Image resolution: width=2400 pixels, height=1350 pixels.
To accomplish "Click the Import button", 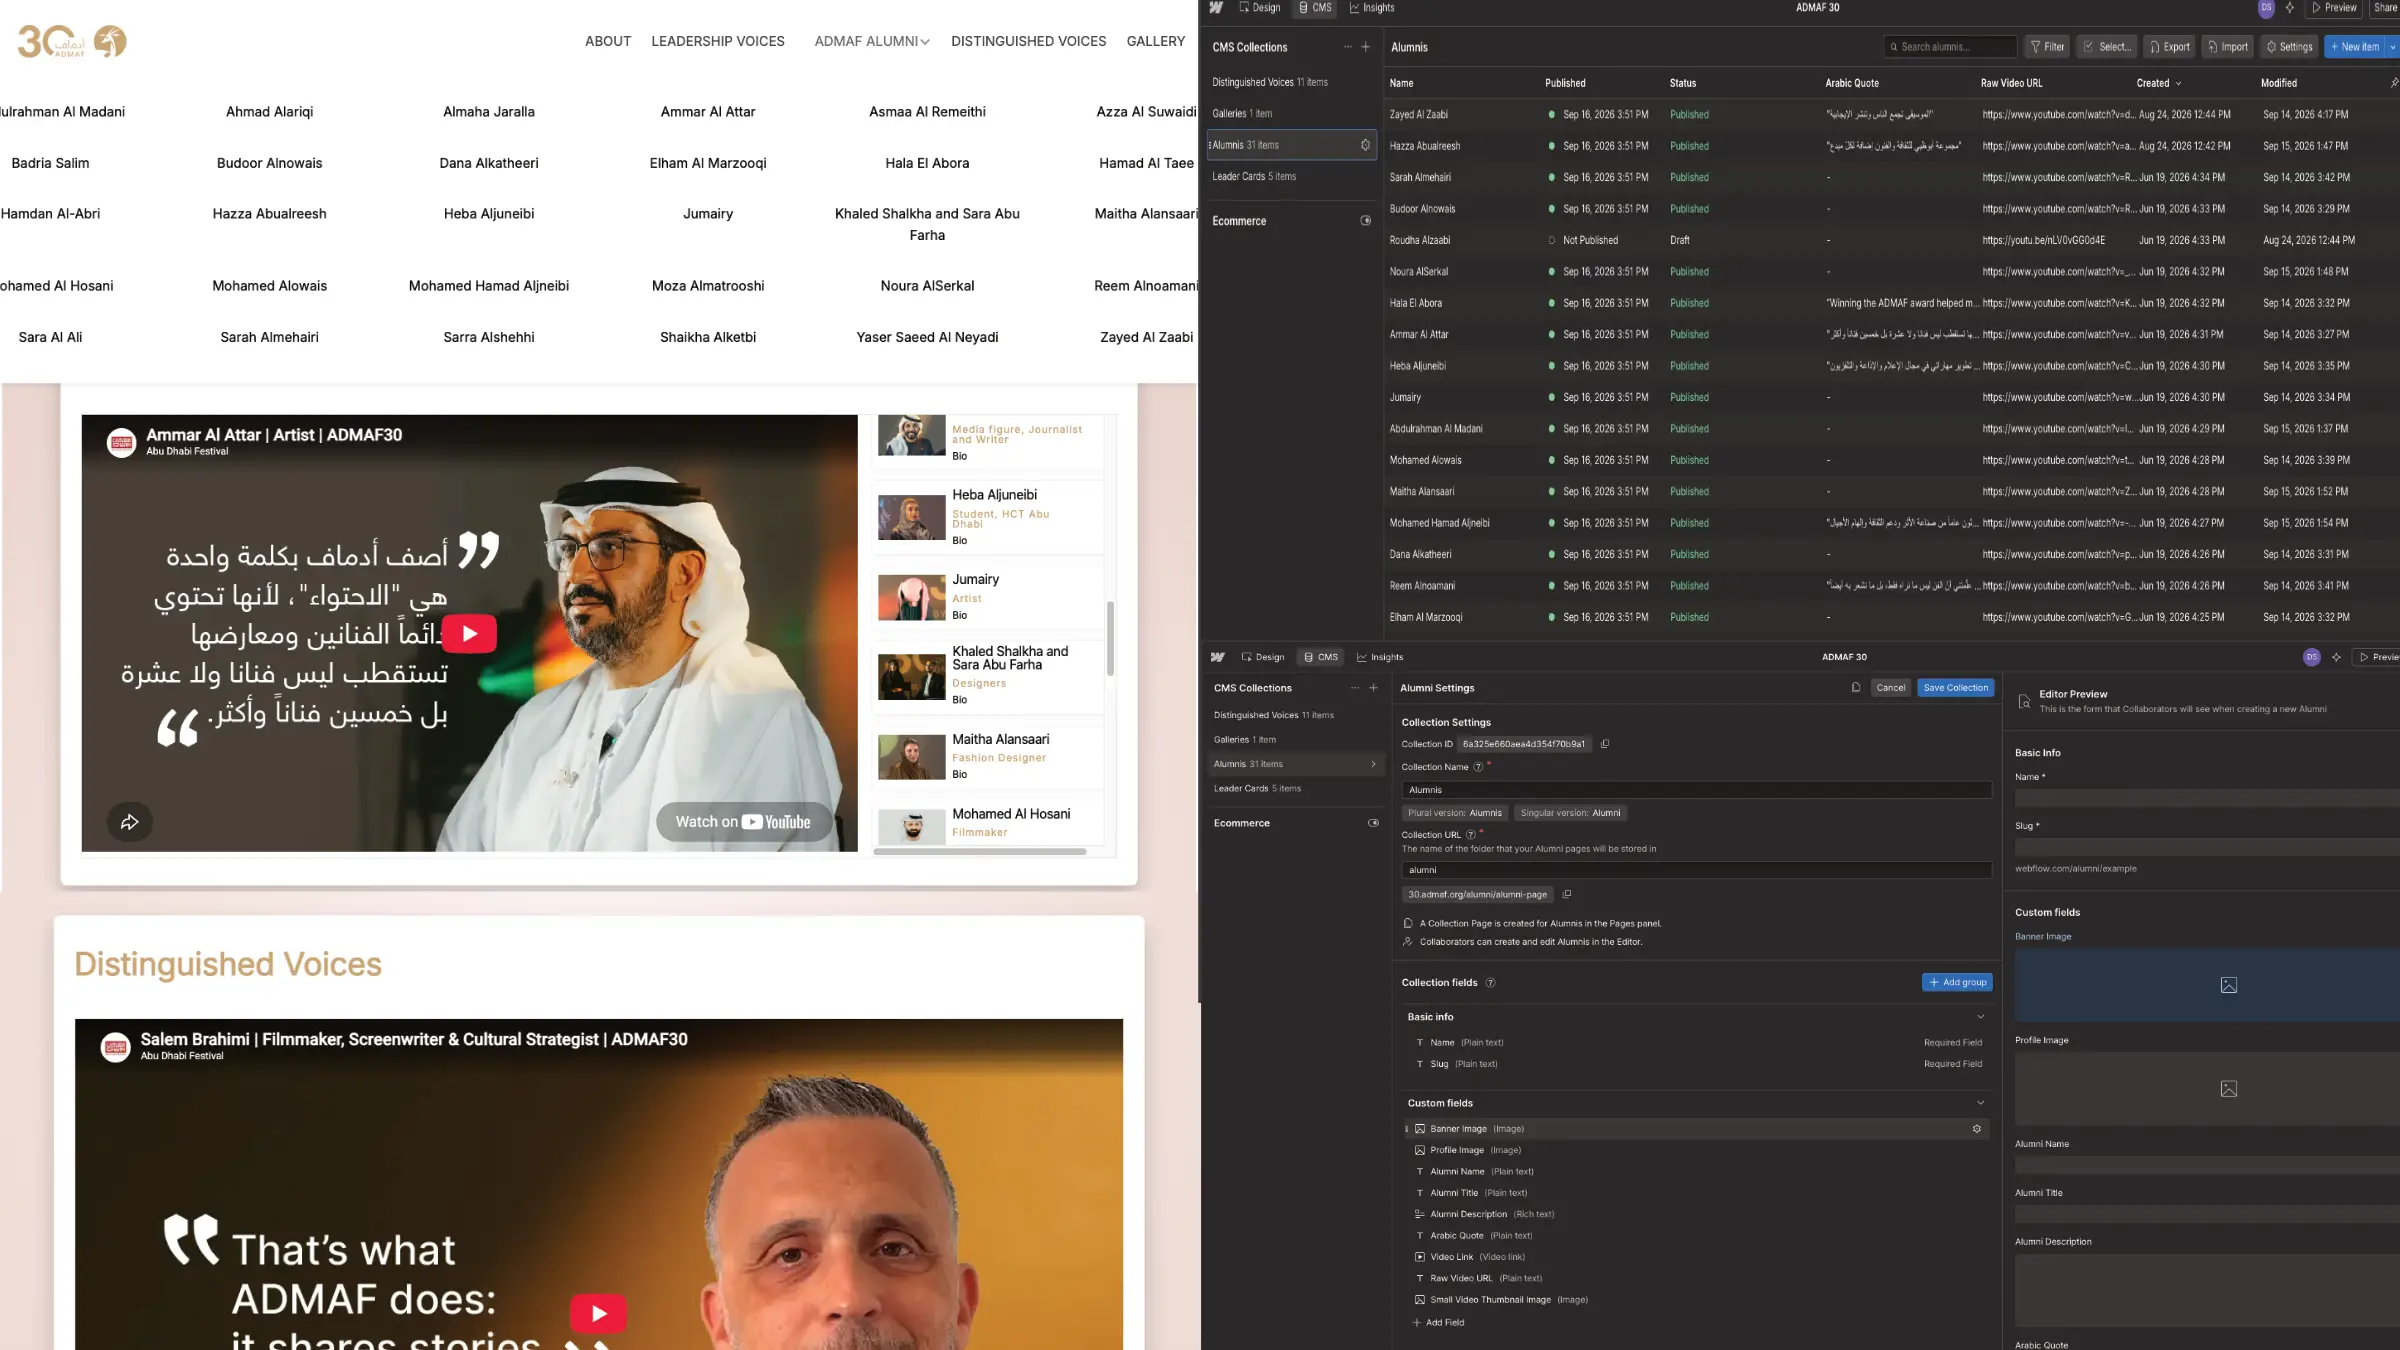I will pyautogui.click(x=2228, y=47).
